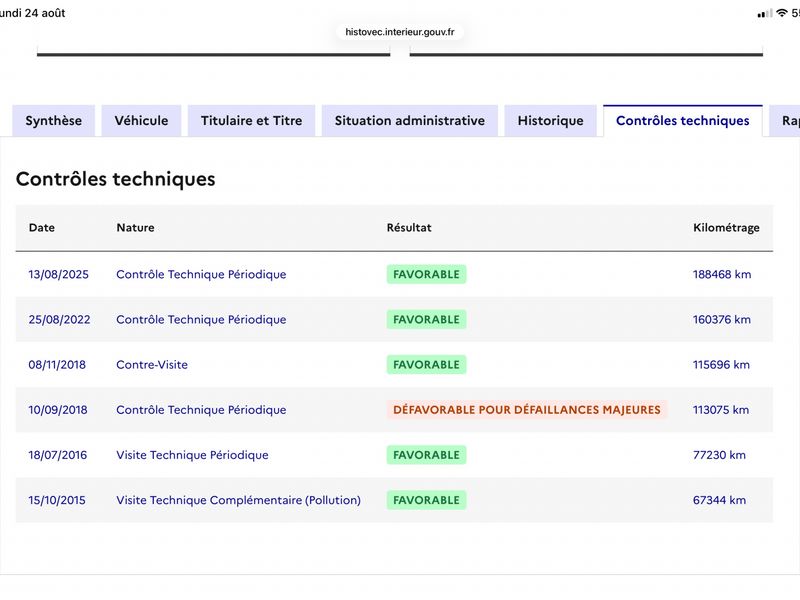Open the 25/08/2022 Contrôle Technique Périodique row
800x600 pixels.
394,319
